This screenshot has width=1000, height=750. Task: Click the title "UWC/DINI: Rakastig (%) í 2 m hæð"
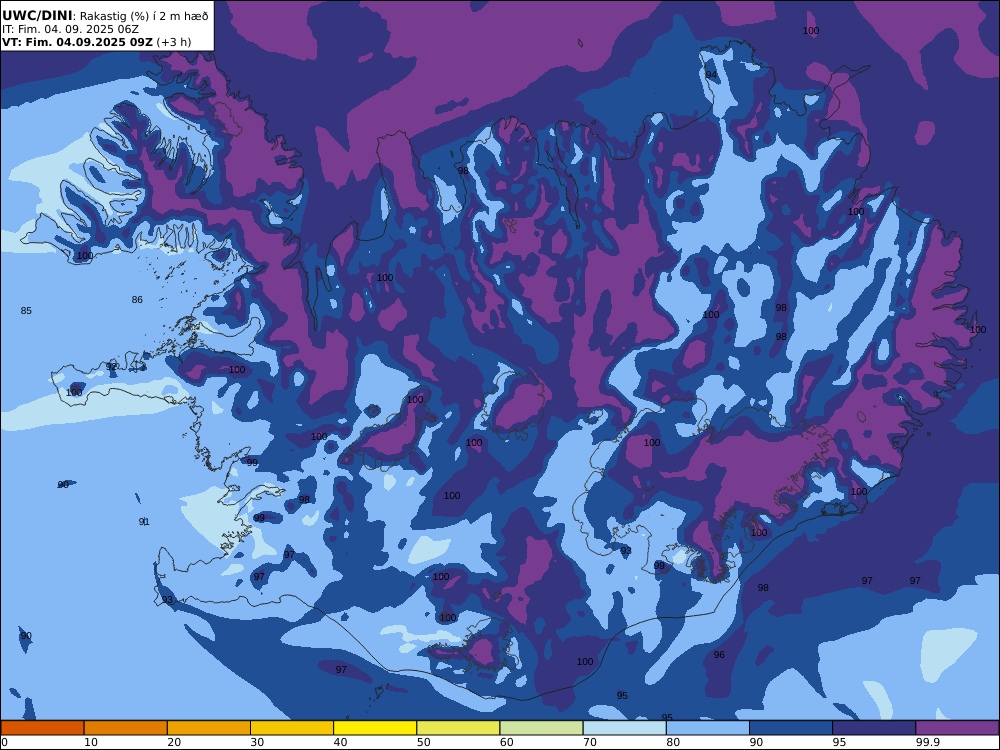click(105, 16)
